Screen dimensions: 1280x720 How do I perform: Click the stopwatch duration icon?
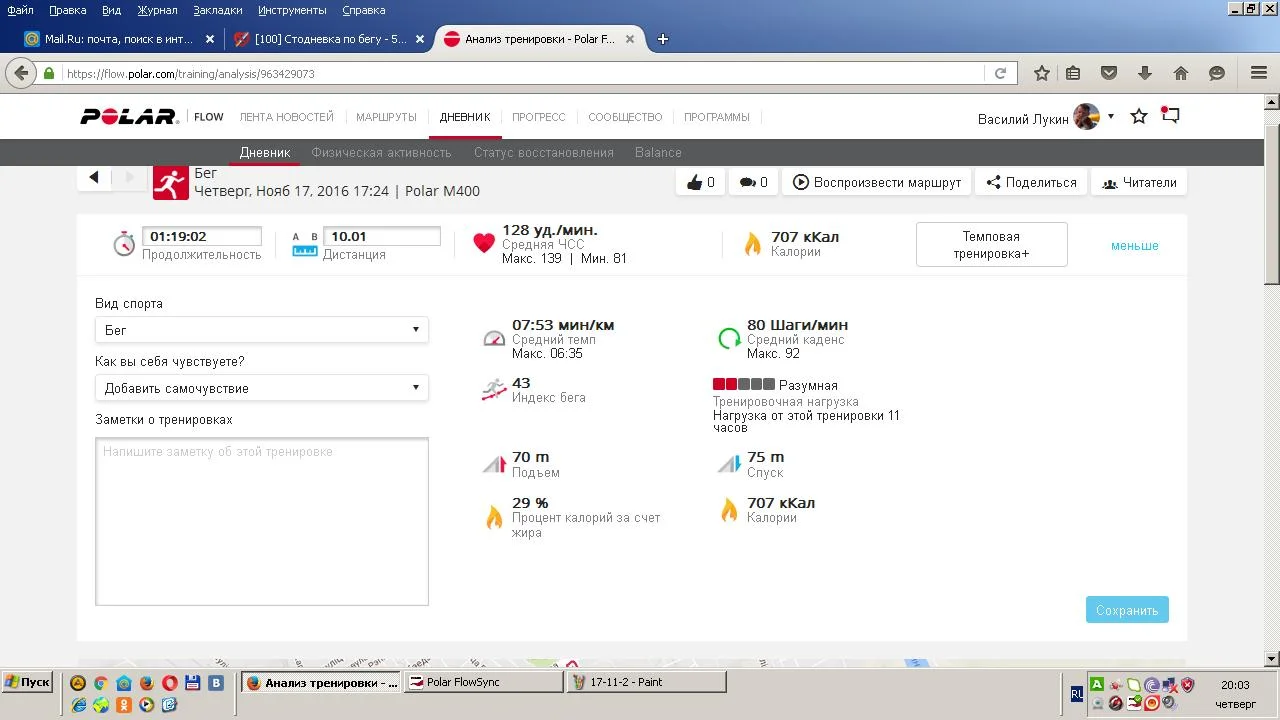point(123,243)
